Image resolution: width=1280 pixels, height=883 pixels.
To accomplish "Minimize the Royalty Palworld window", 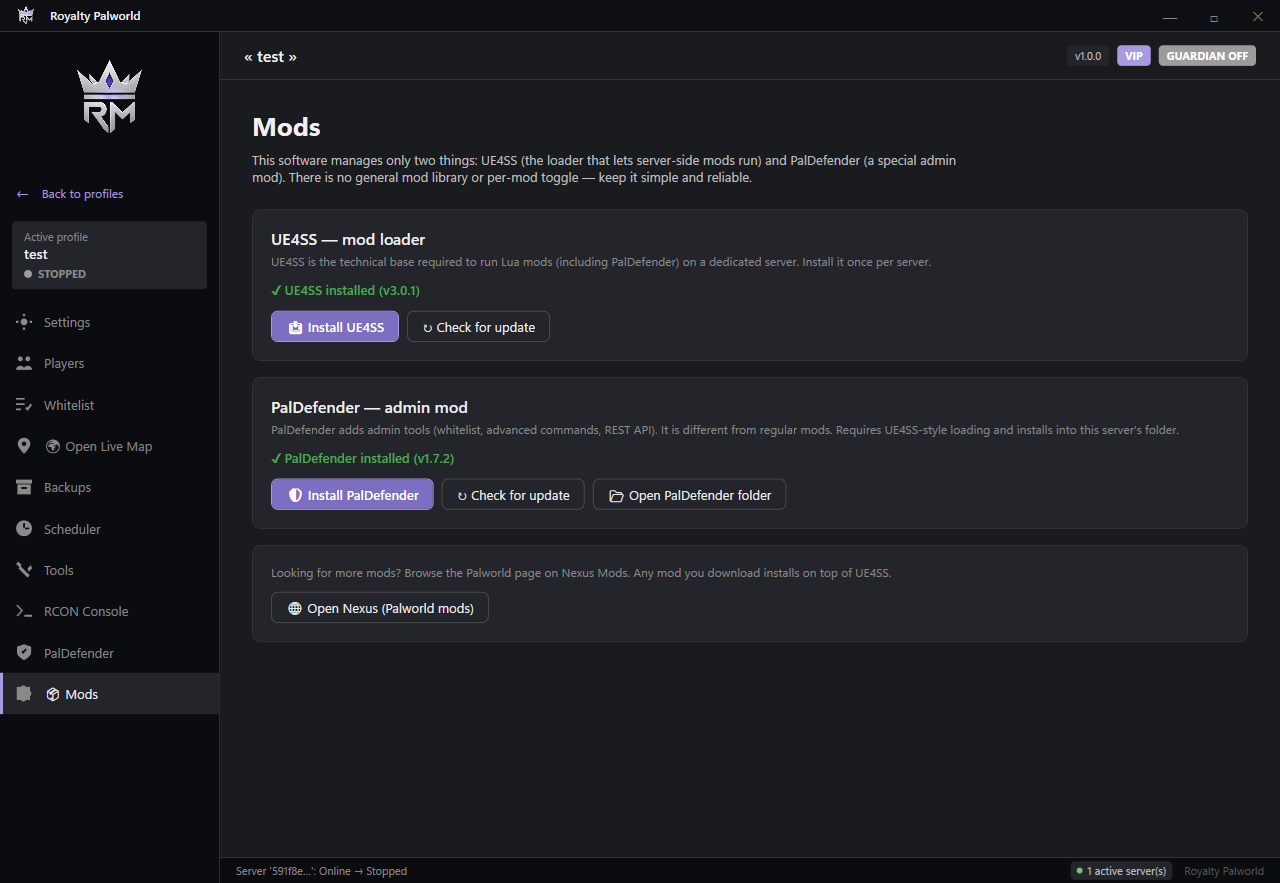I will 1170,16.
